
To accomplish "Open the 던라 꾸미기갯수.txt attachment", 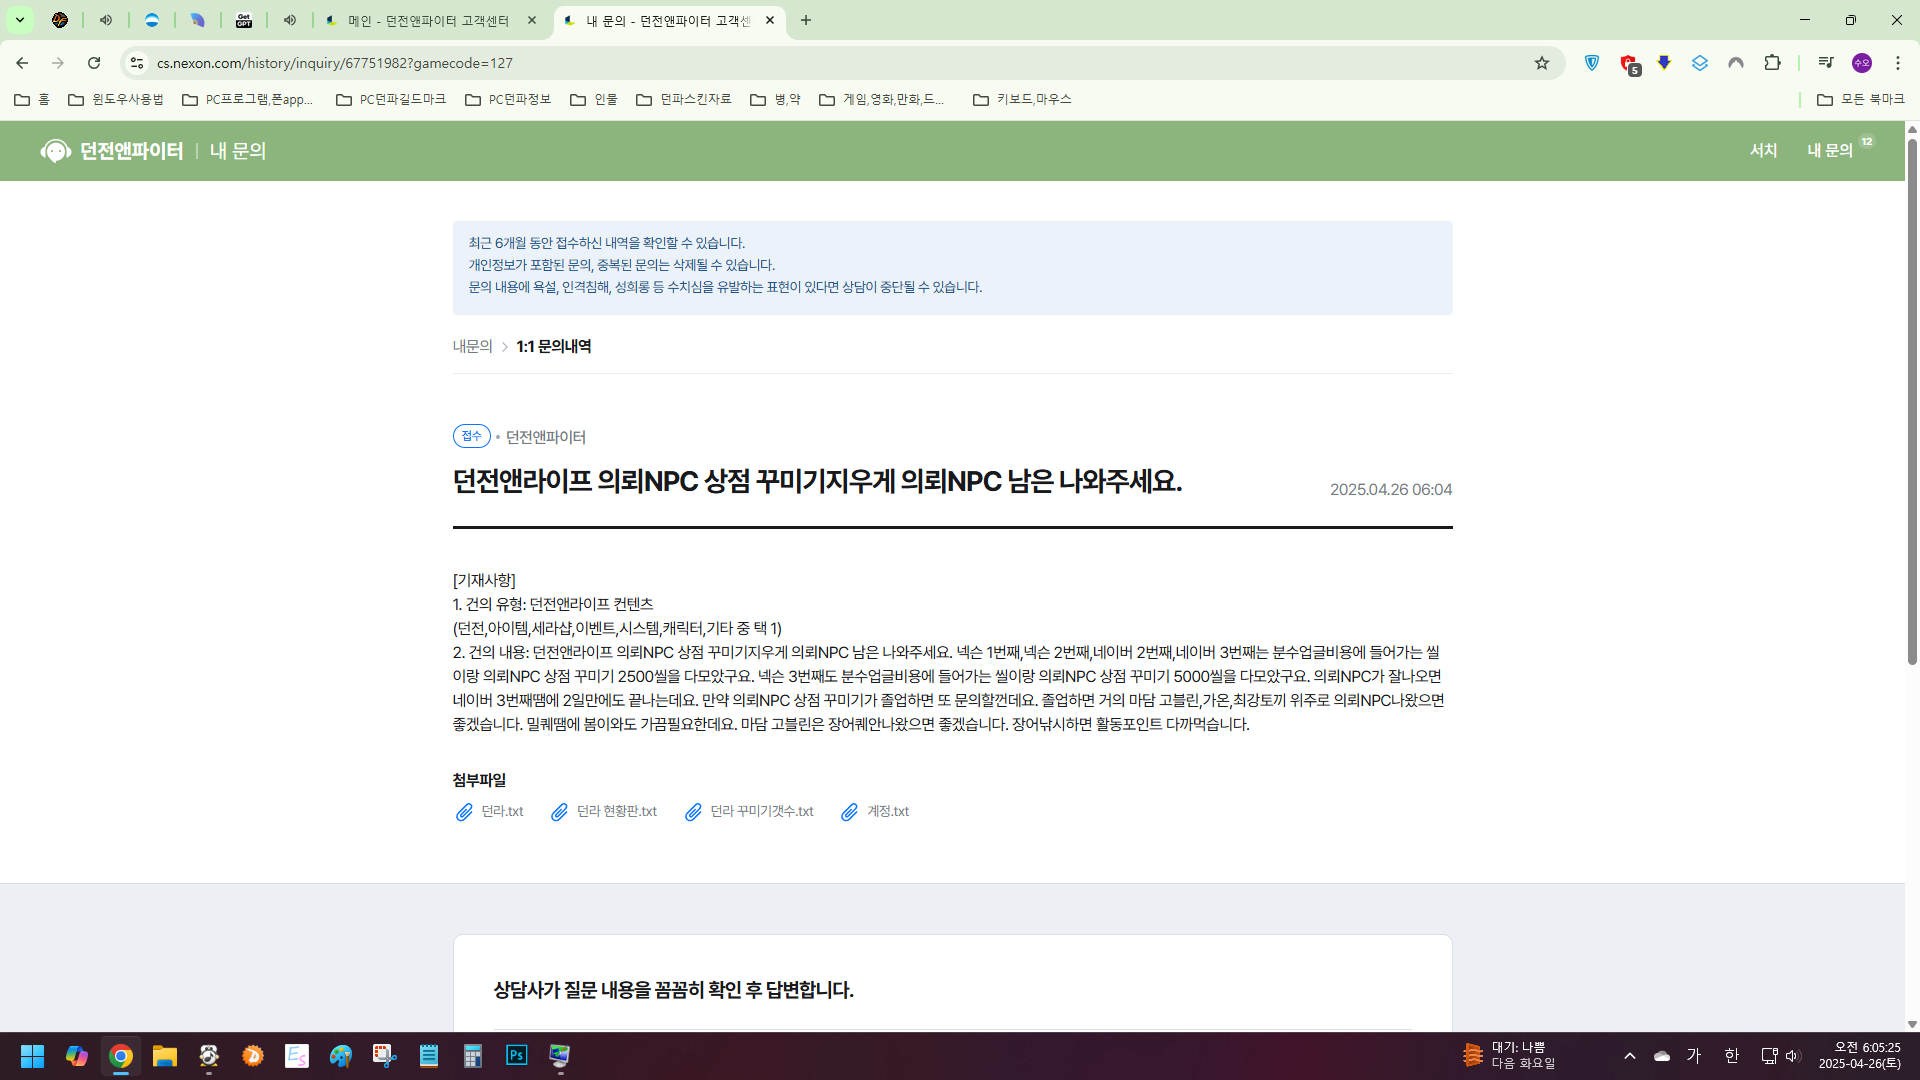I will [761, 811].
